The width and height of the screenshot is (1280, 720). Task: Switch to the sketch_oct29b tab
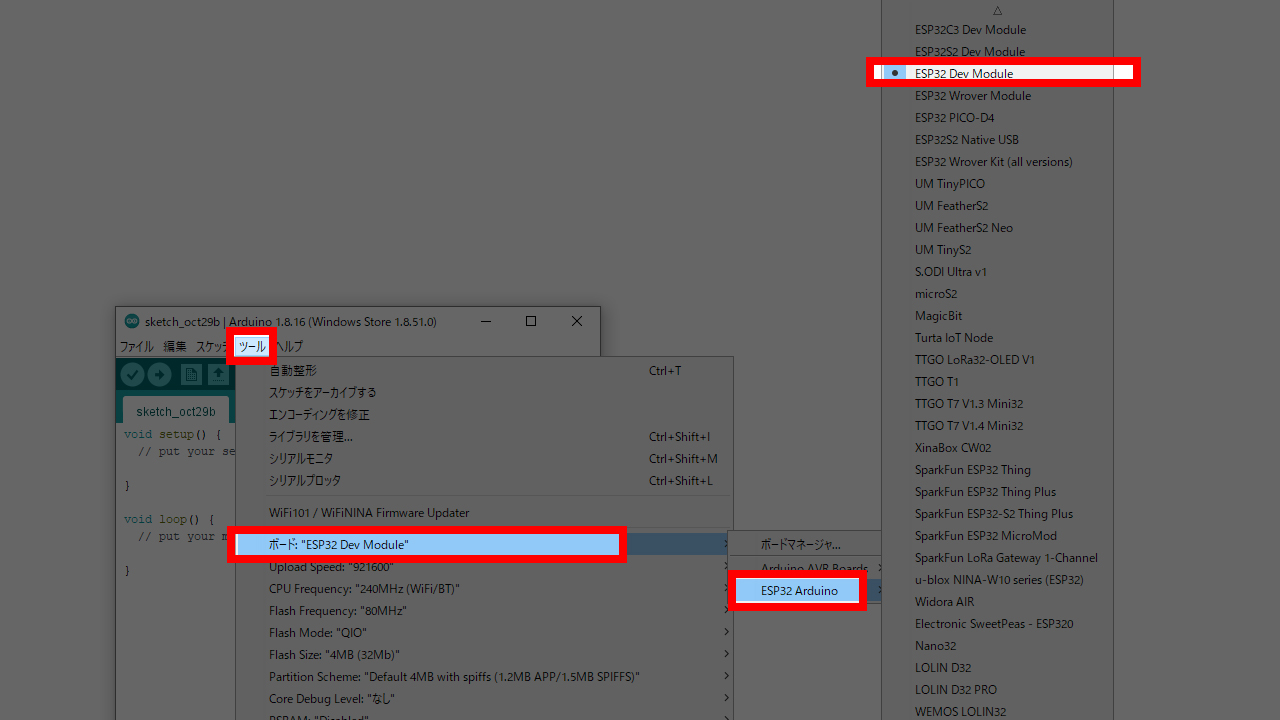pos(176,411)
